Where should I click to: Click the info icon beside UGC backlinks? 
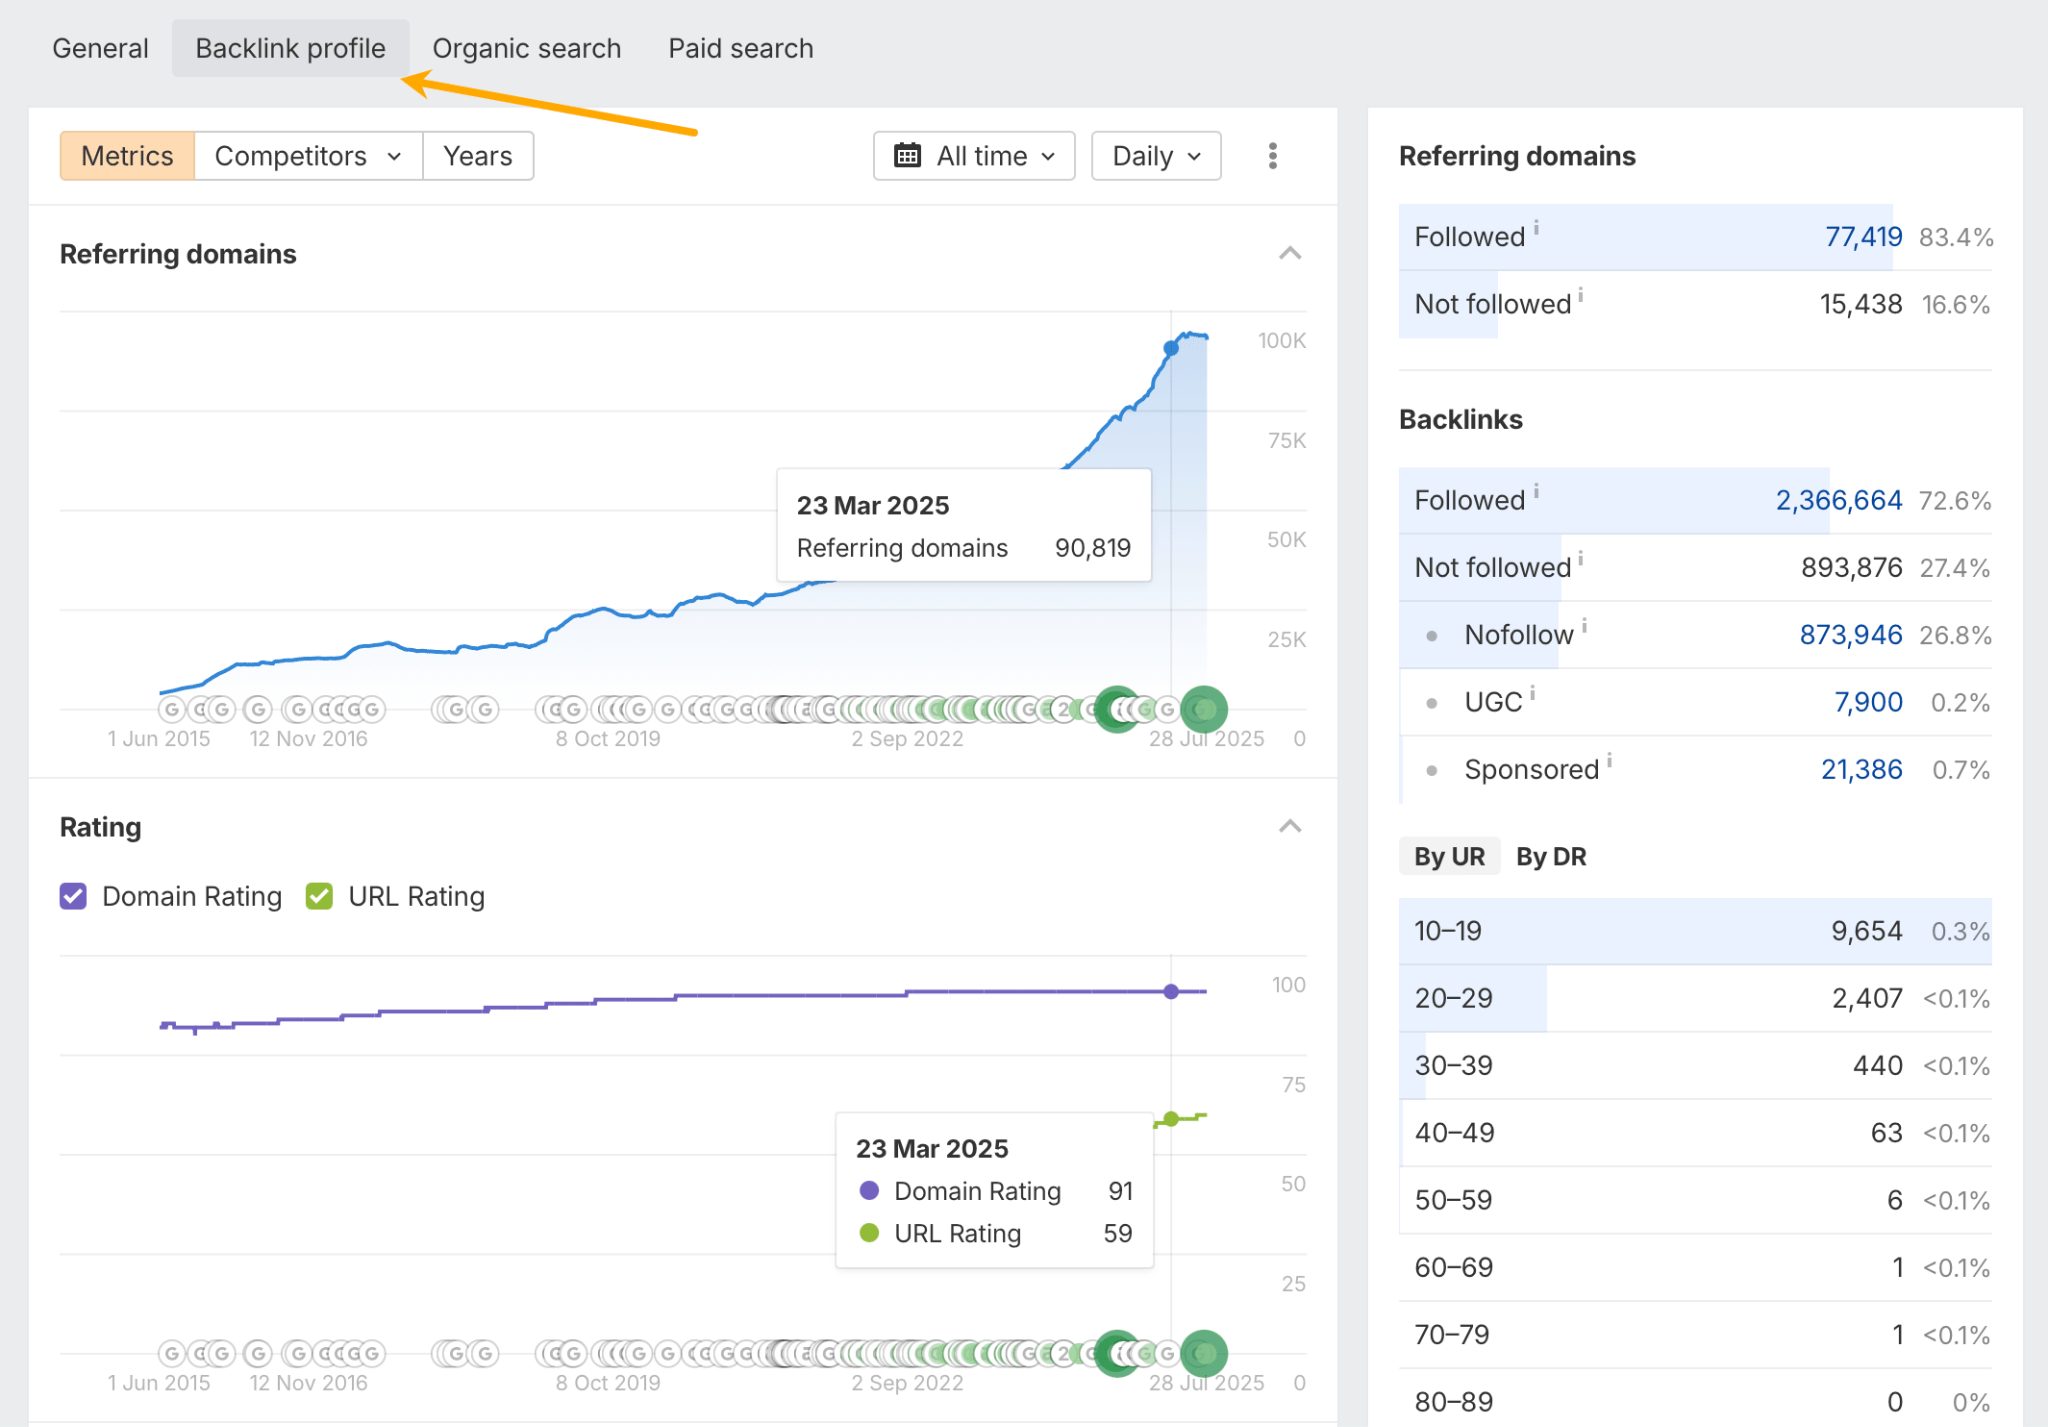point(1532,694)
